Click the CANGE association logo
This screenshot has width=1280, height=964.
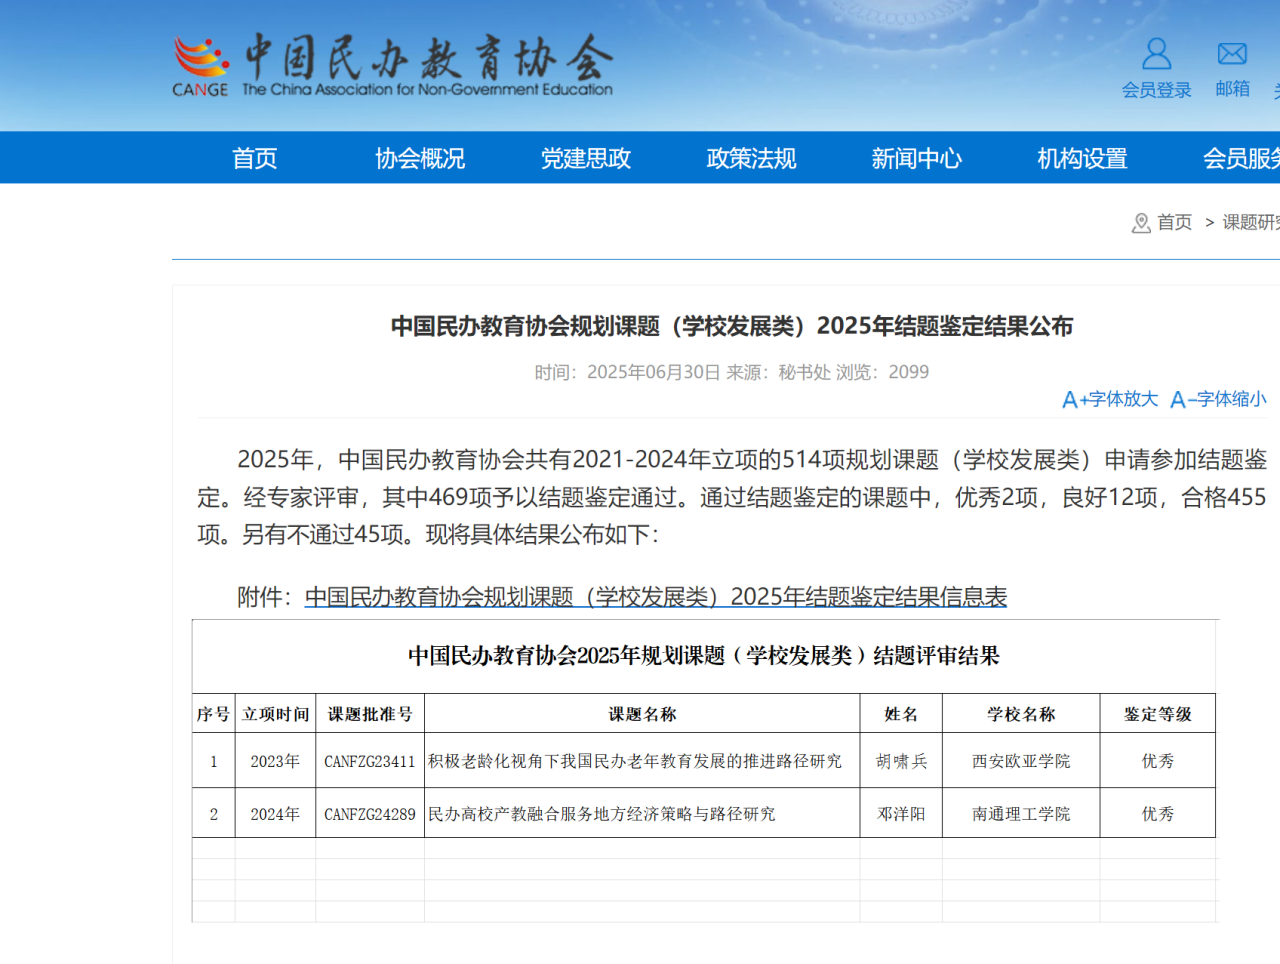pos(200,67)
